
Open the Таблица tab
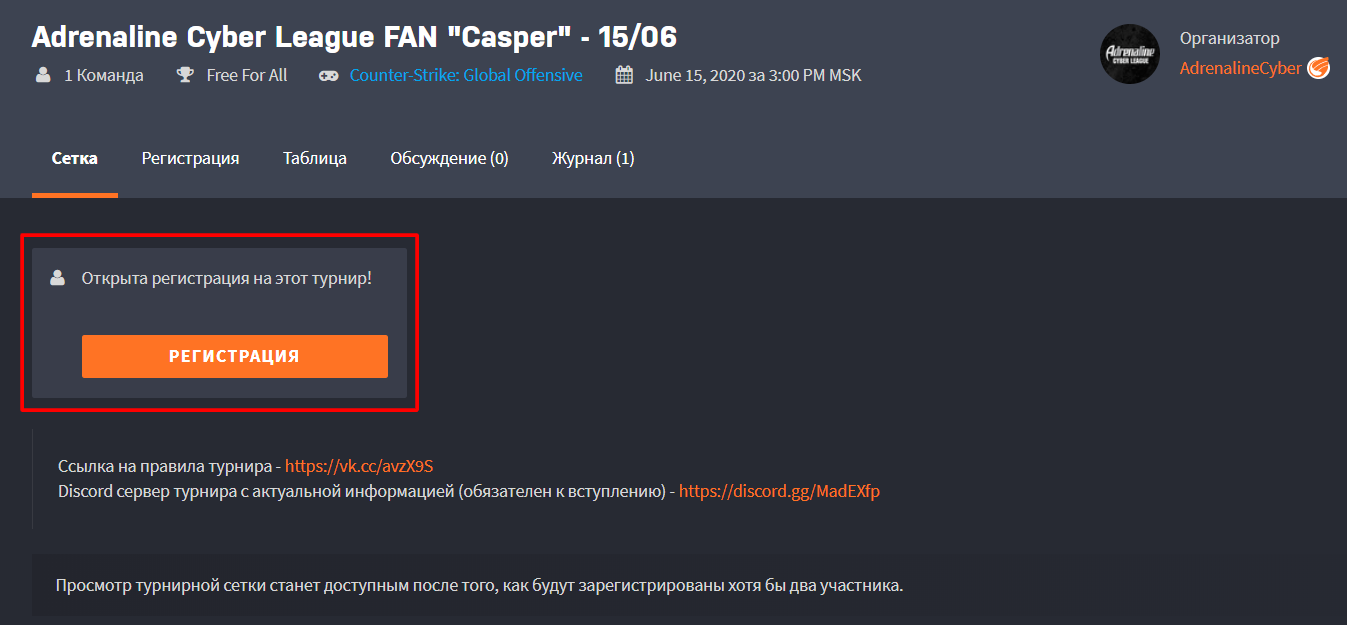coord(315,158)
